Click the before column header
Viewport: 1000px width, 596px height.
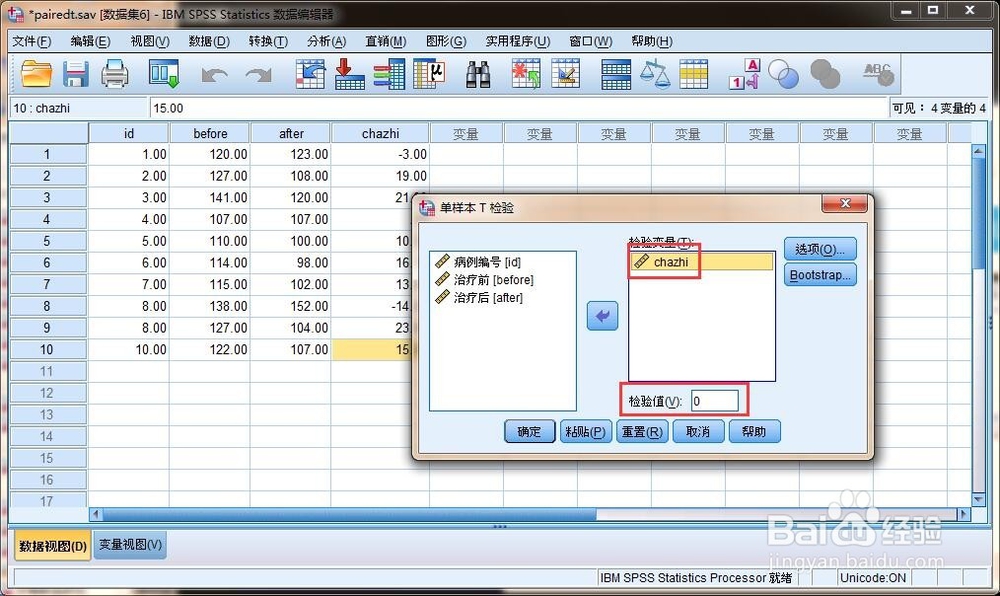pos(210,133)
